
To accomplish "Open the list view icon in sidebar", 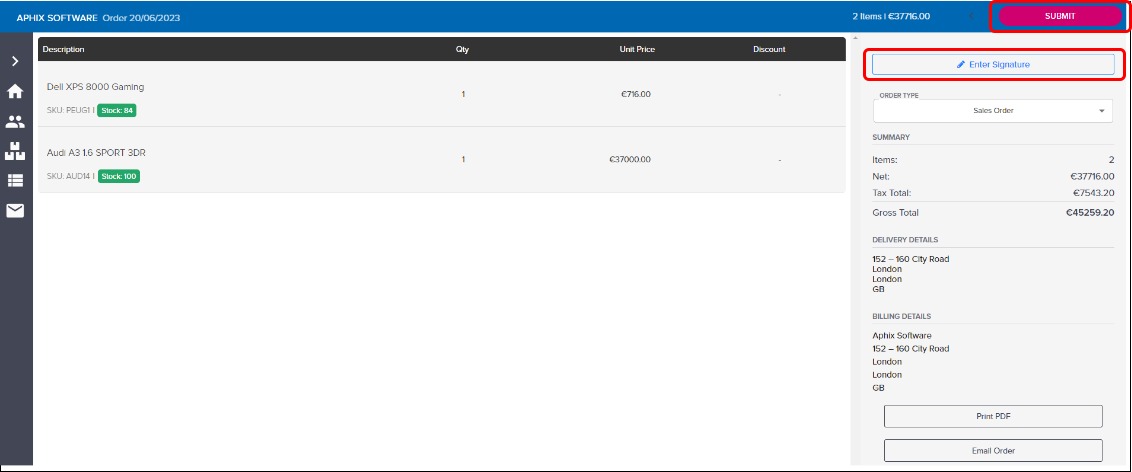I will tap(15, 181).
